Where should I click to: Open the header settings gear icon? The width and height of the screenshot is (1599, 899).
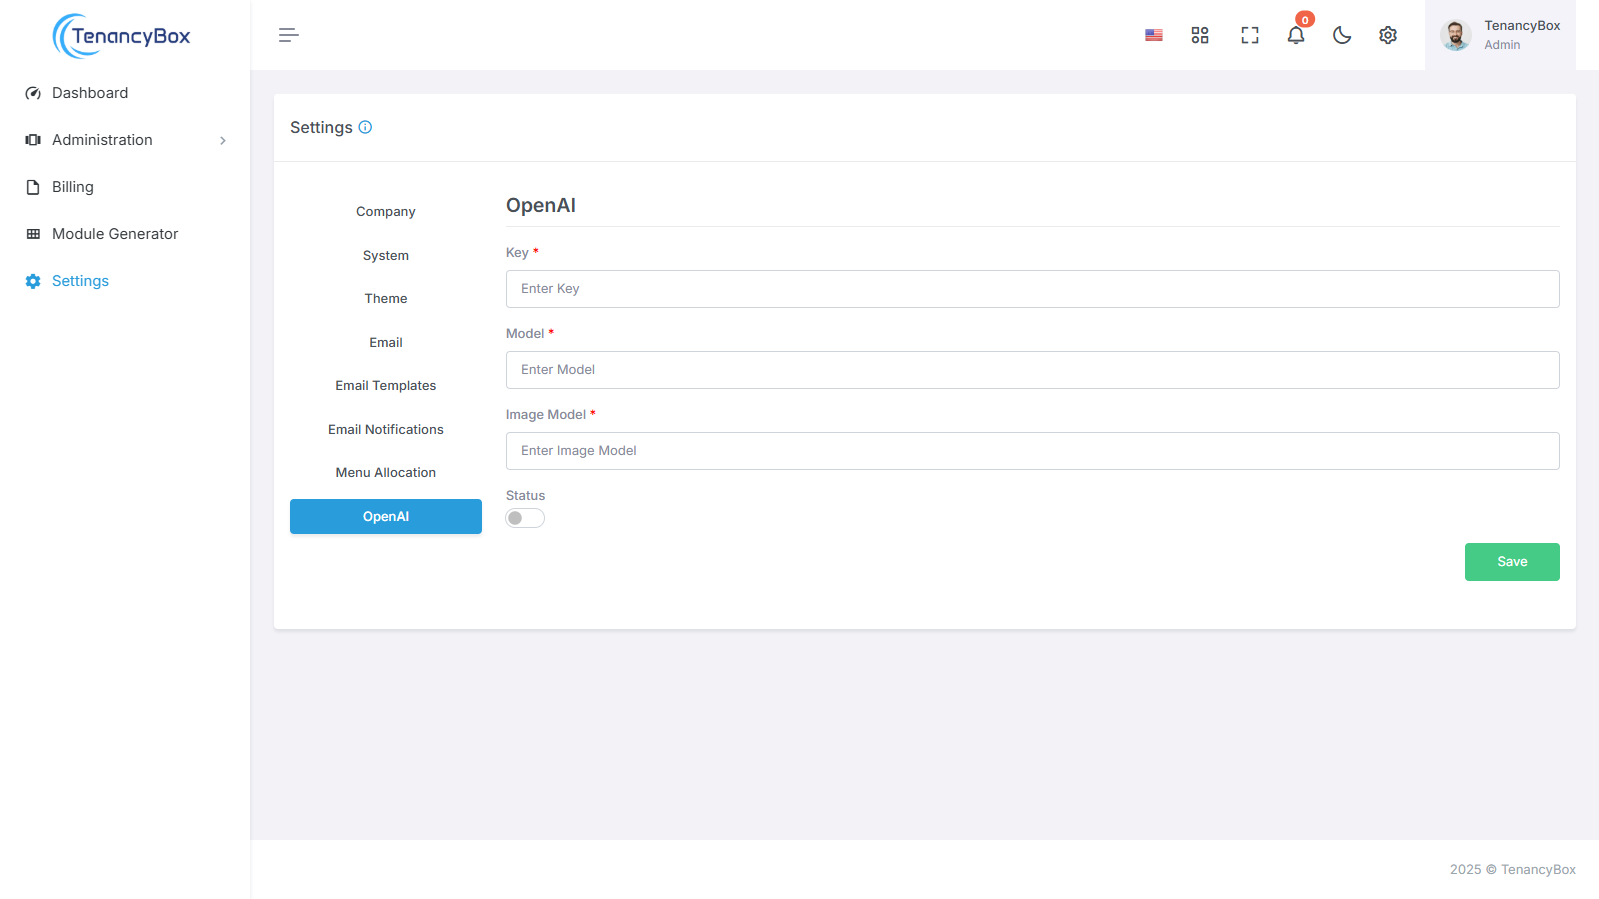(1388, 35)
